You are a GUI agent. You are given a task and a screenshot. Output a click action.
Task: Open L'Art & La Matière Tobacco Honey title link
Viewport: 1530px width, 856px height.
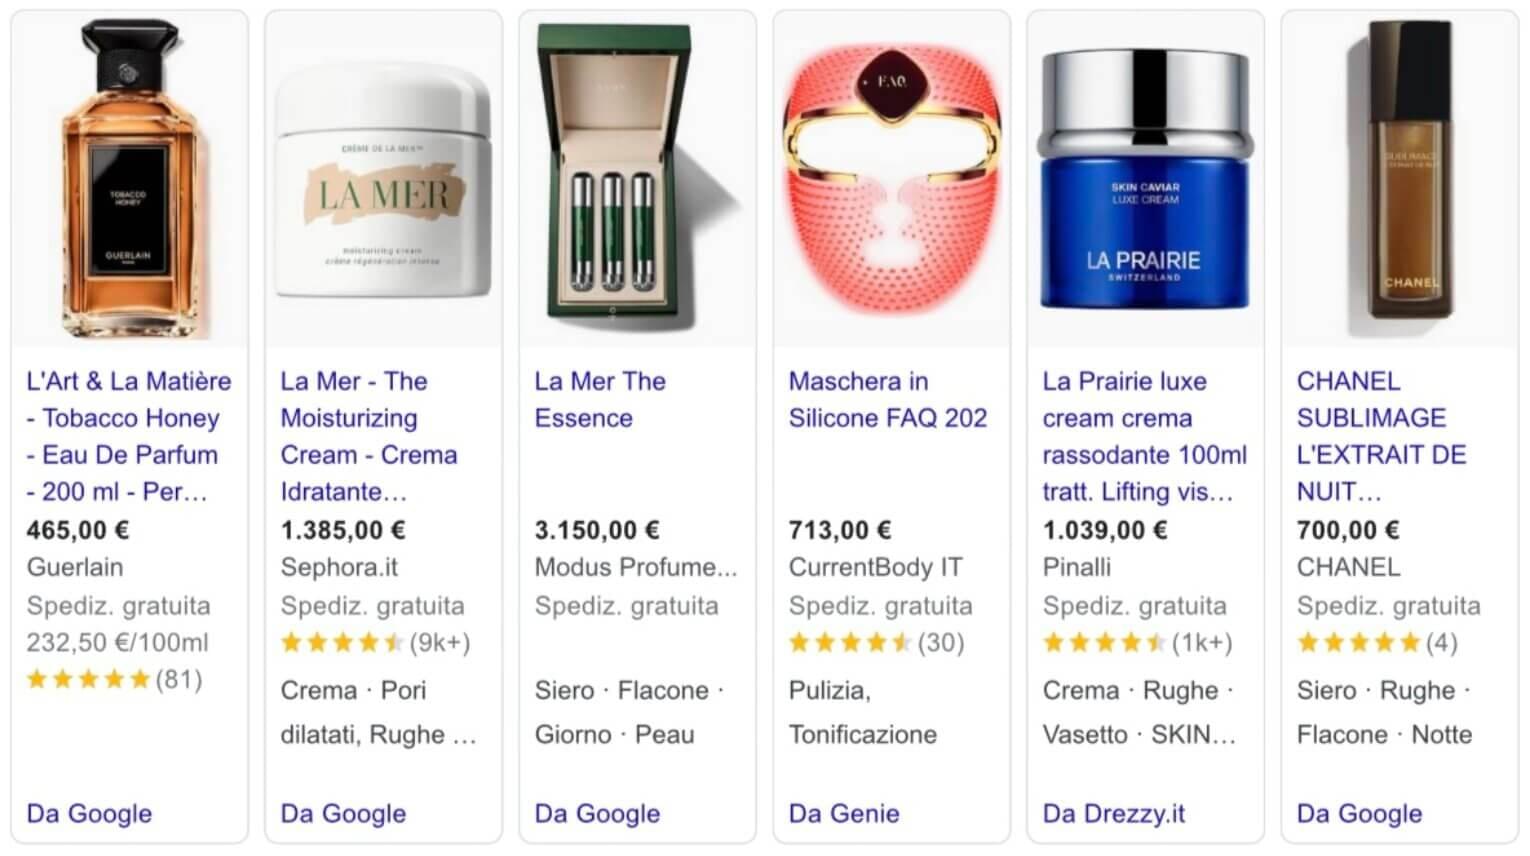[x=129, y=436]
